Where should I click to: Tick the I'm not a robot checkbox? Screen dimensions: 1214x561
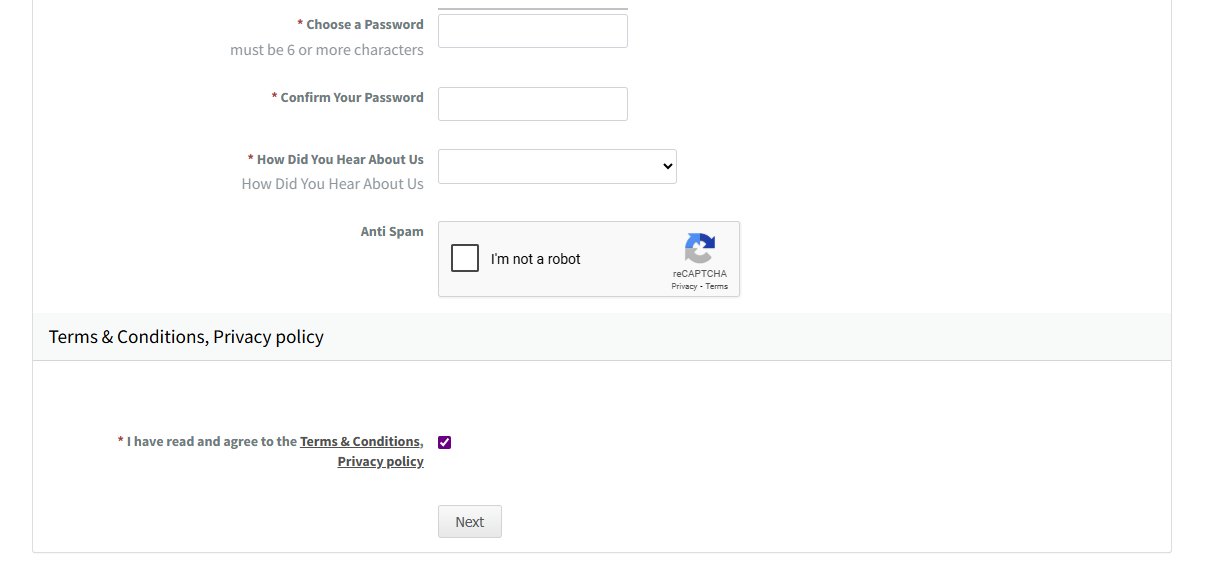465,258
